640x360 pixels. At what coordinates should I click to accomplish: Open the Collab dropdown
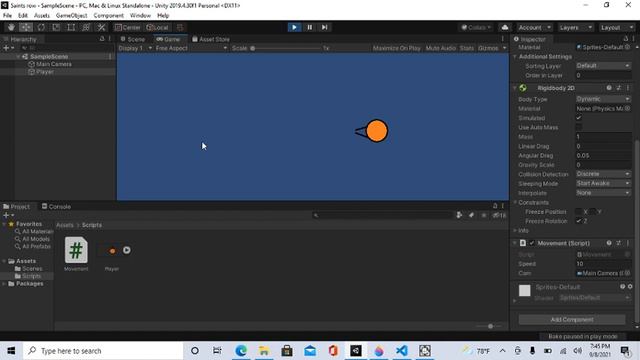tap(476, 27)
